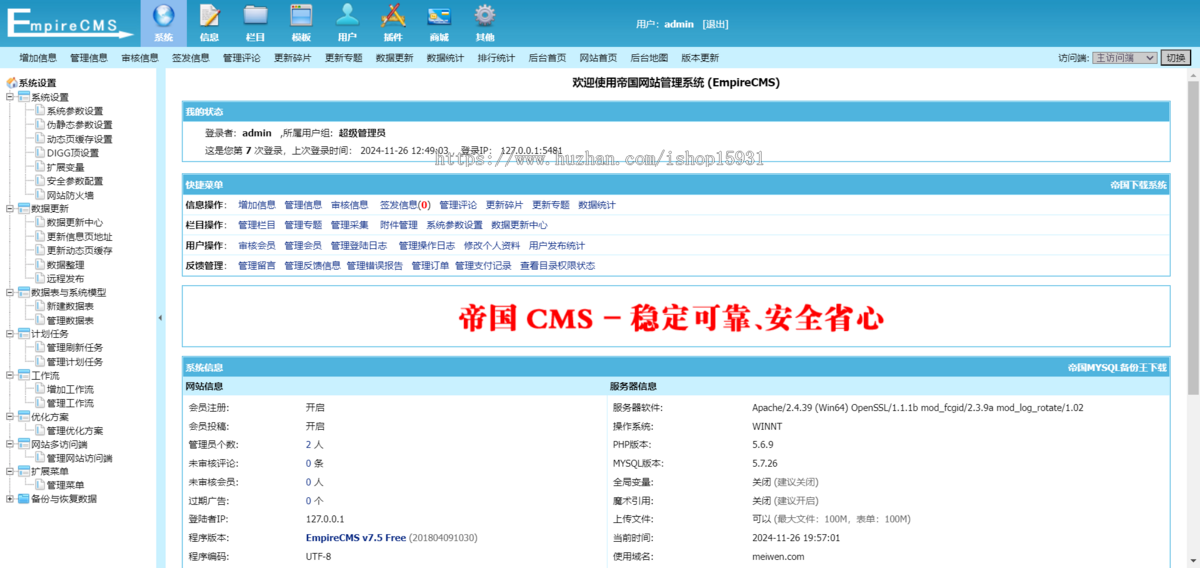
Task: Click page icon beside 管理刷新任务
Action: (40, 348)
